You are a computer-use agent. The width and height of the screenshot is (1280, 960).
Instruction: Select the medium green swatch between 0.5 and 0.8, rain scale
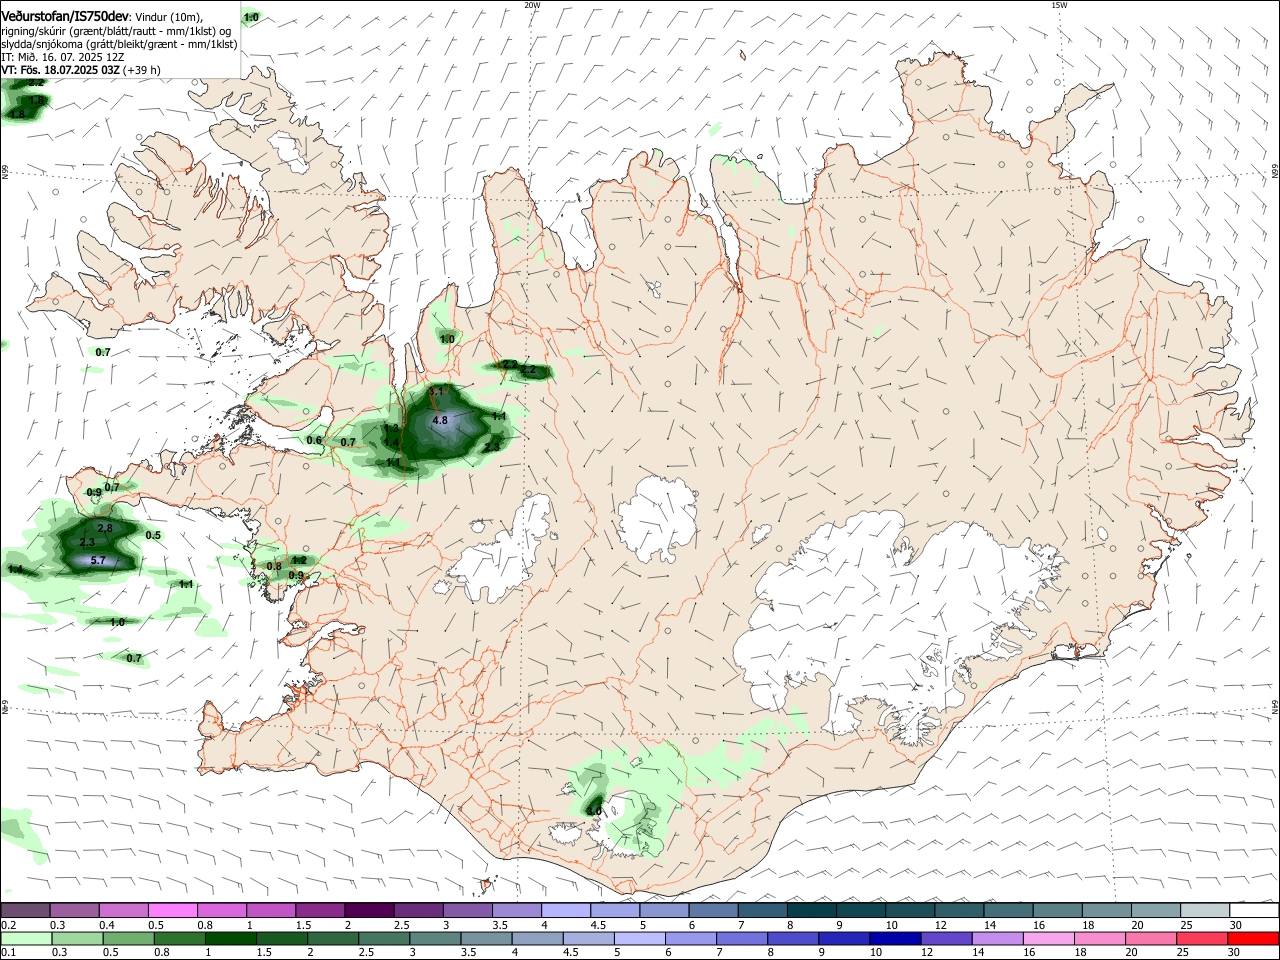[128, 938]
